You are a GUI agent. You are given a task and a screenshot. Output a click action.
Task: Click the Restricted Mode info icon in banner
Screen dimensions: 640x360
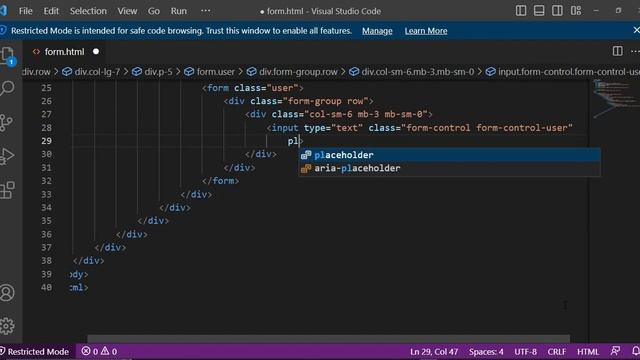[x=3, y=31]
